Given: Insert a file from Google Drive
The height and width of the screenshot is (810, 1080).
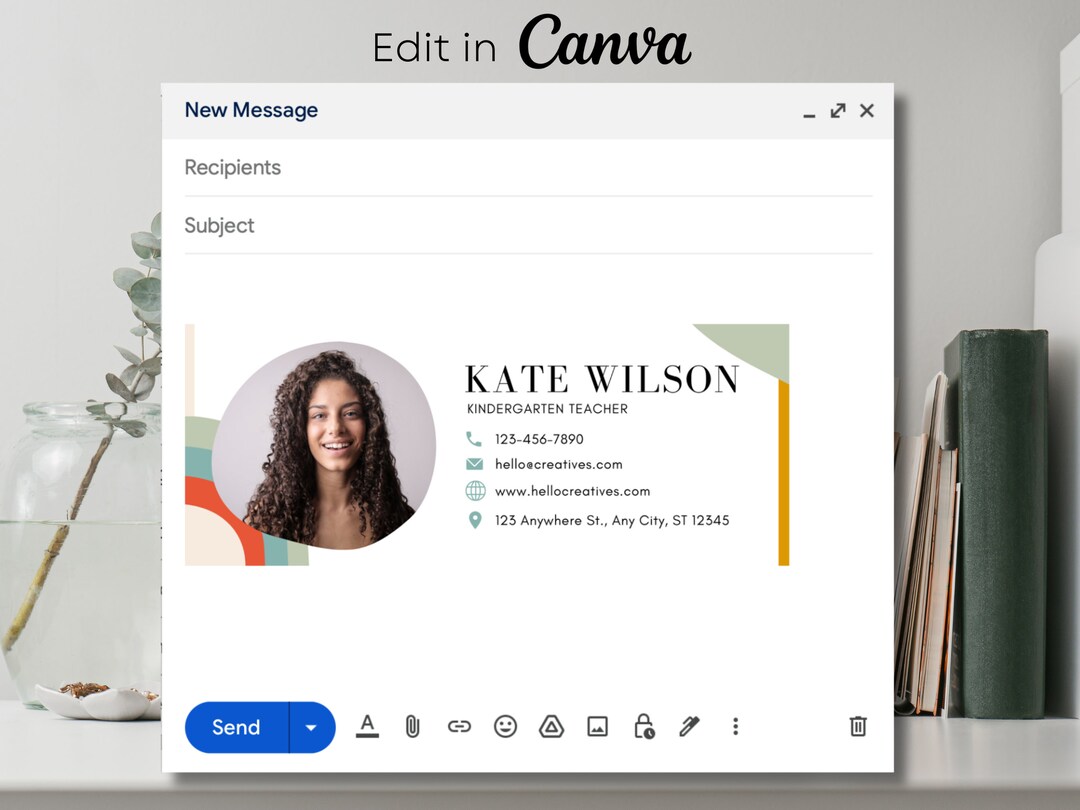Looking at the screenshot, I should (x=551, y=727).
